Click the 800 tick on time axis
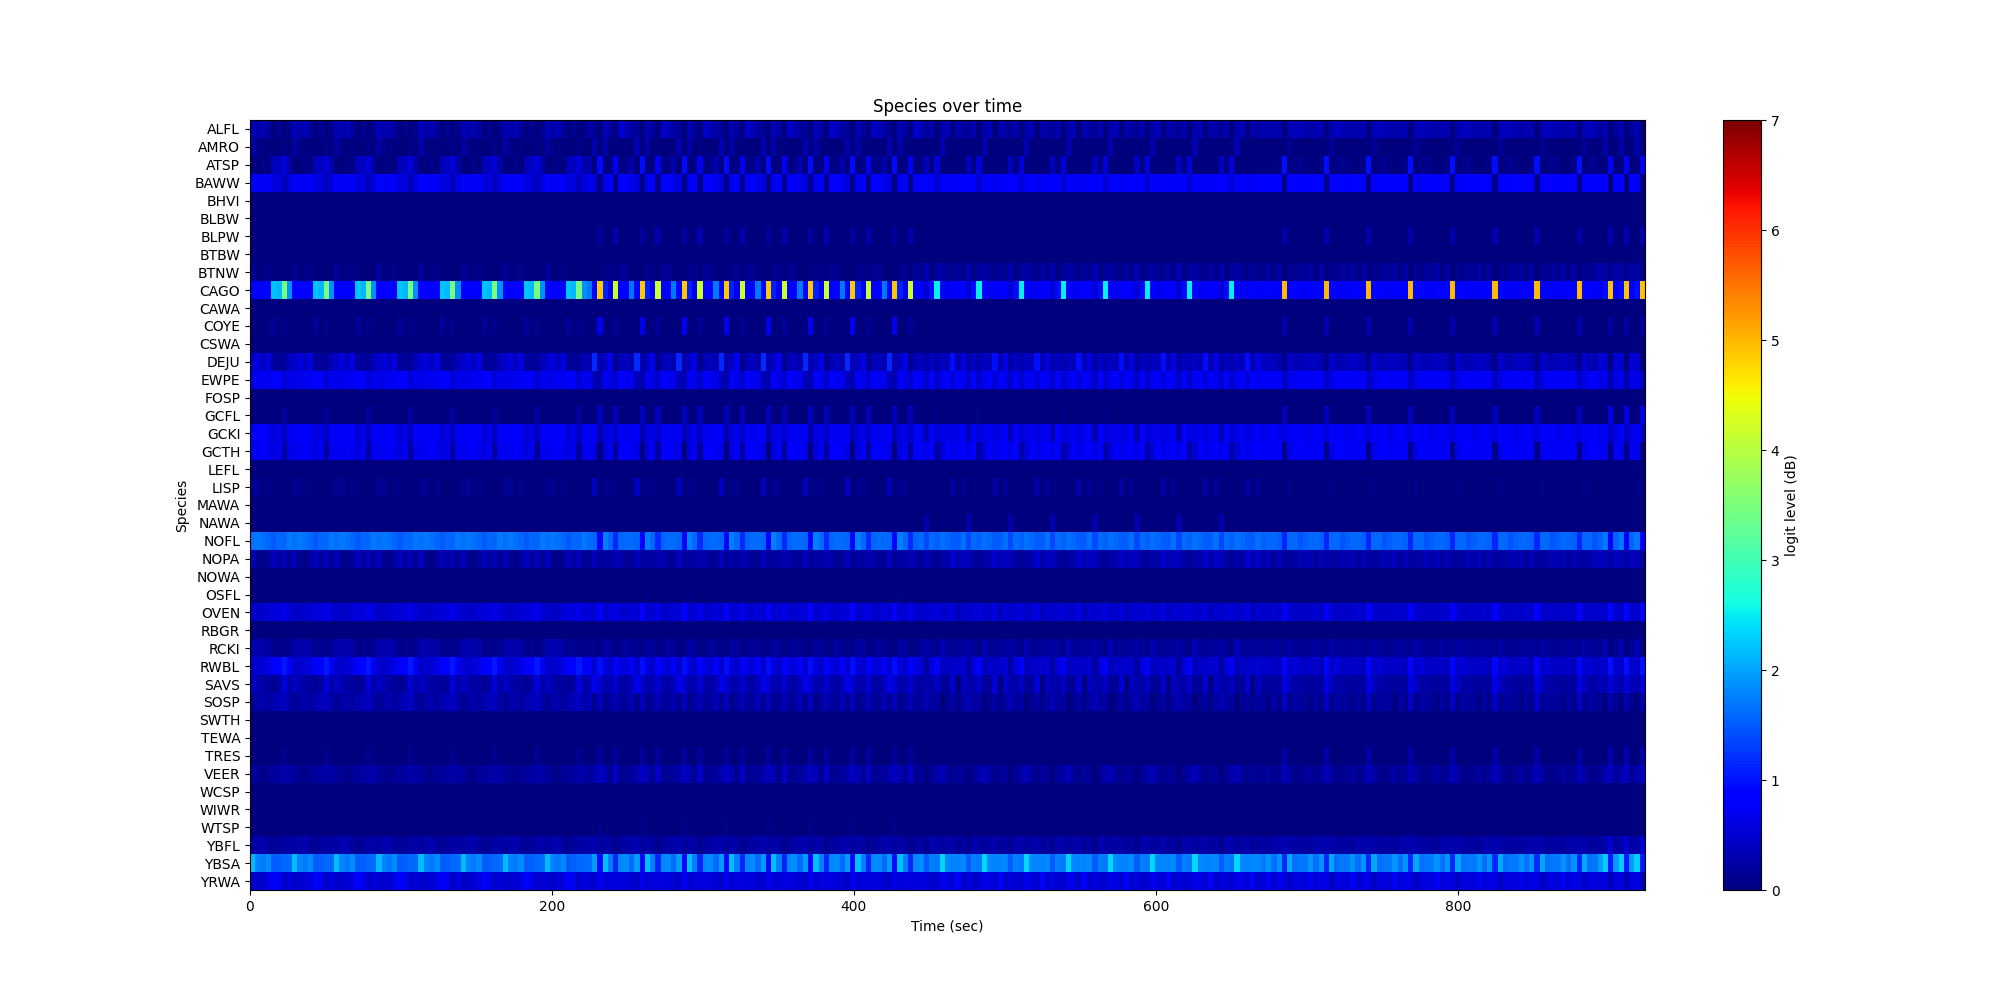Viewport: 2000px width, 1000px height. point(1457,906)
